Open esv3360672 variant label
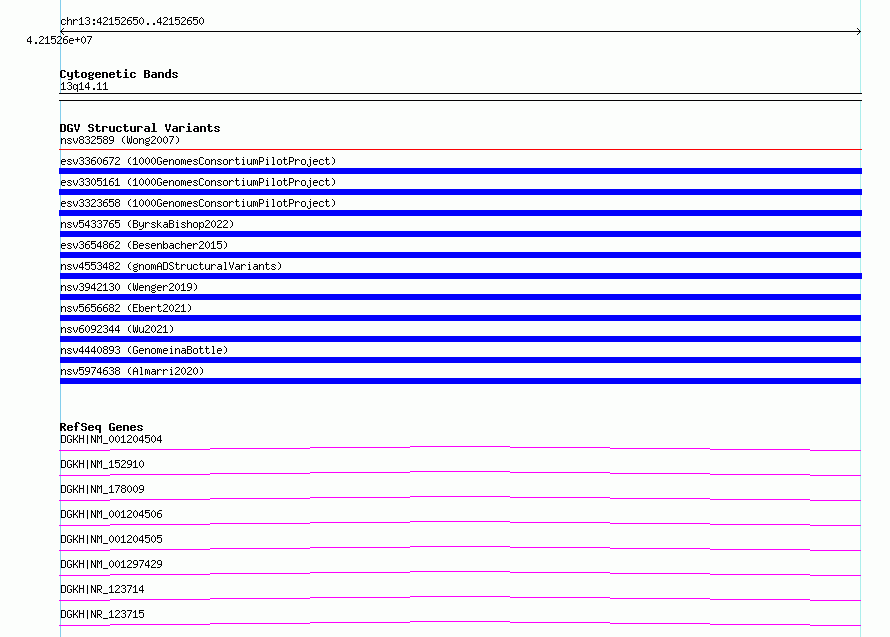The image size is (890, 637). click(x=198, y=161)
